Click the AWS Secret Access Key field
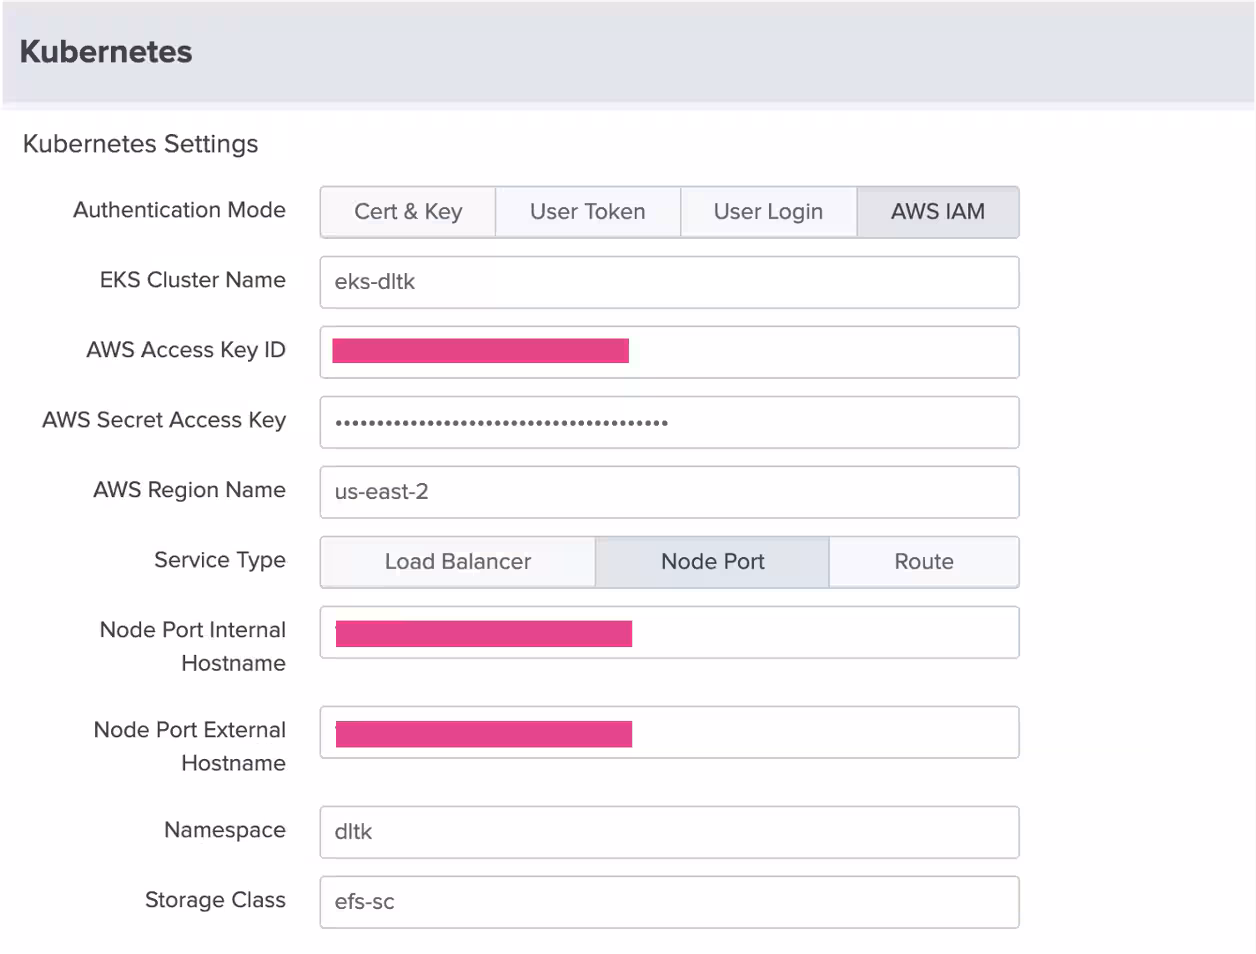This screenshot has height=954, width=1256. [x=669, y=422]
